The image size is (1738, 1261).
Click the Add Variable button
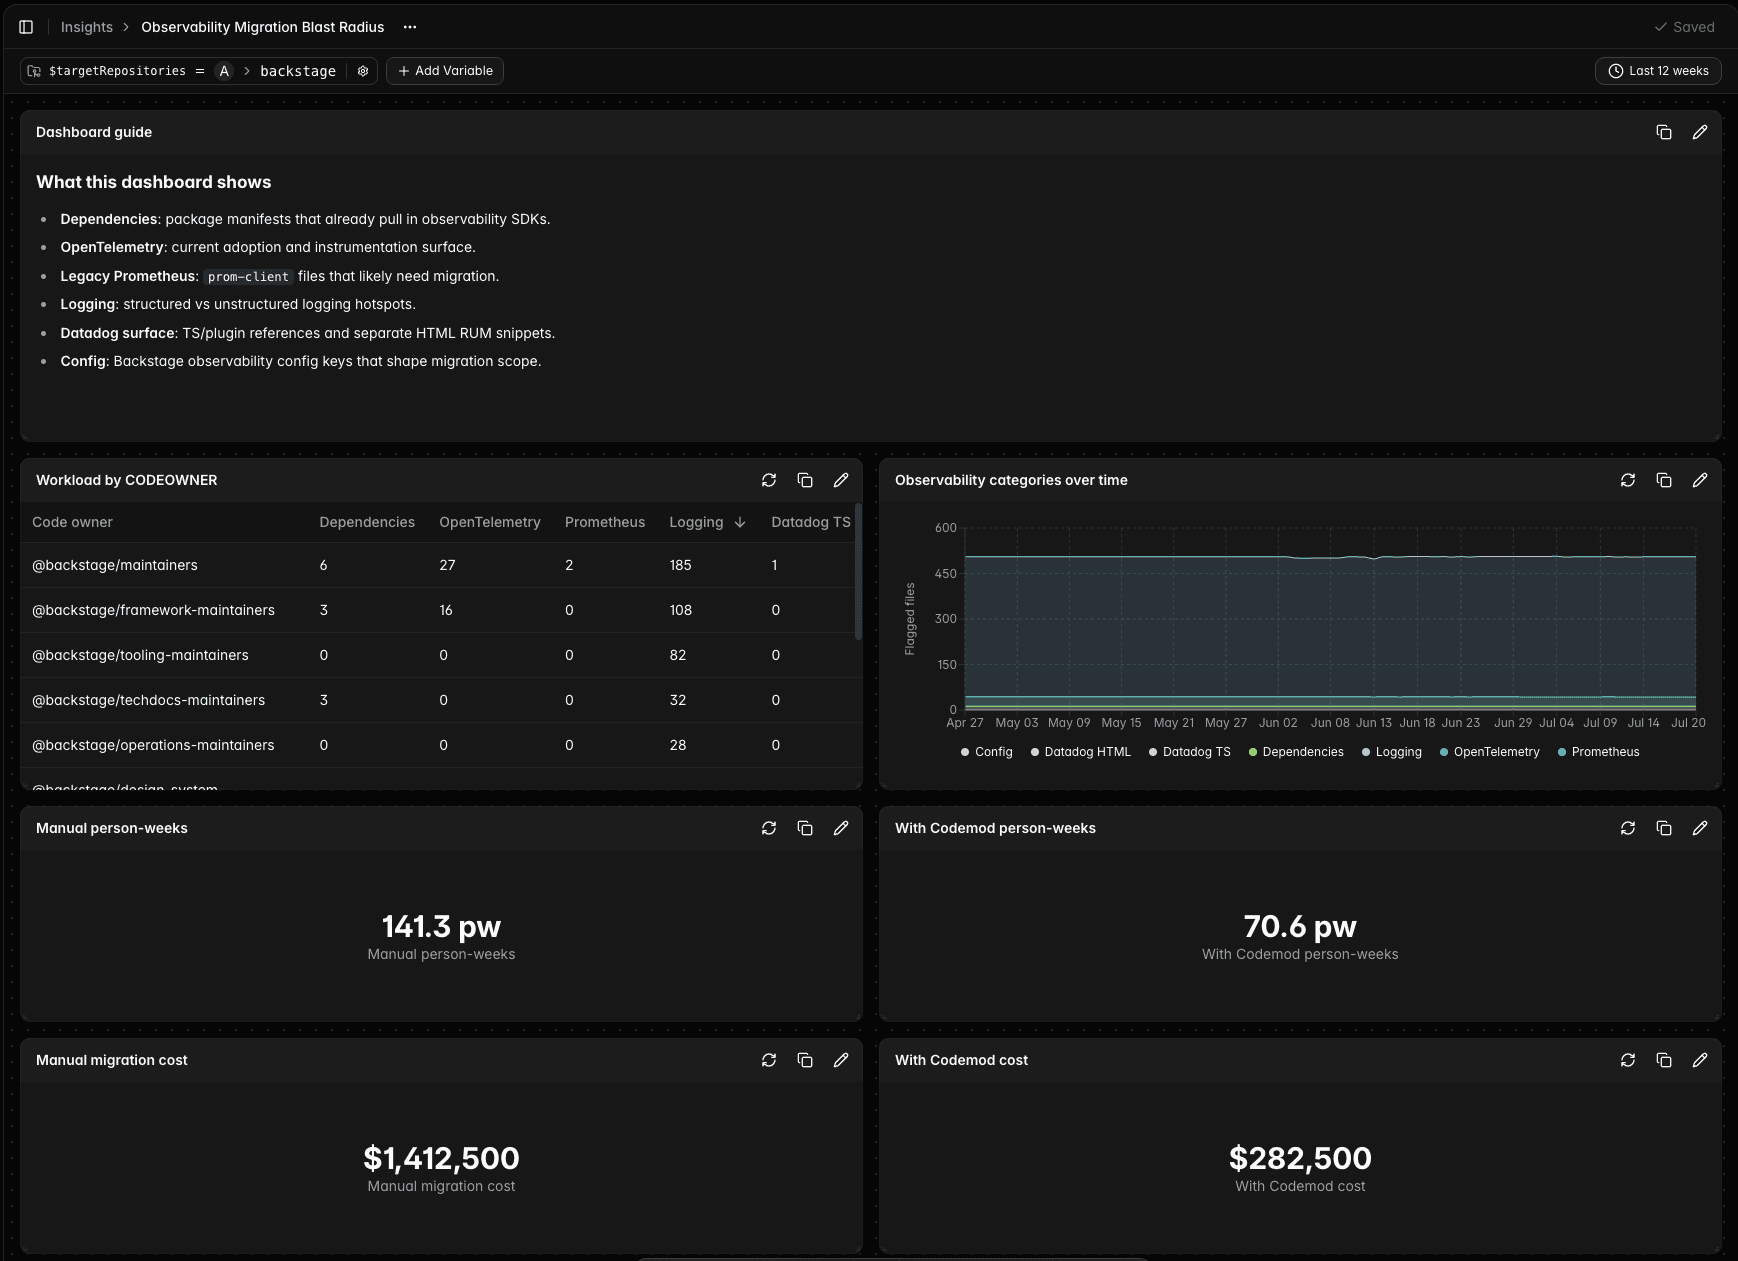coord(445,71)
